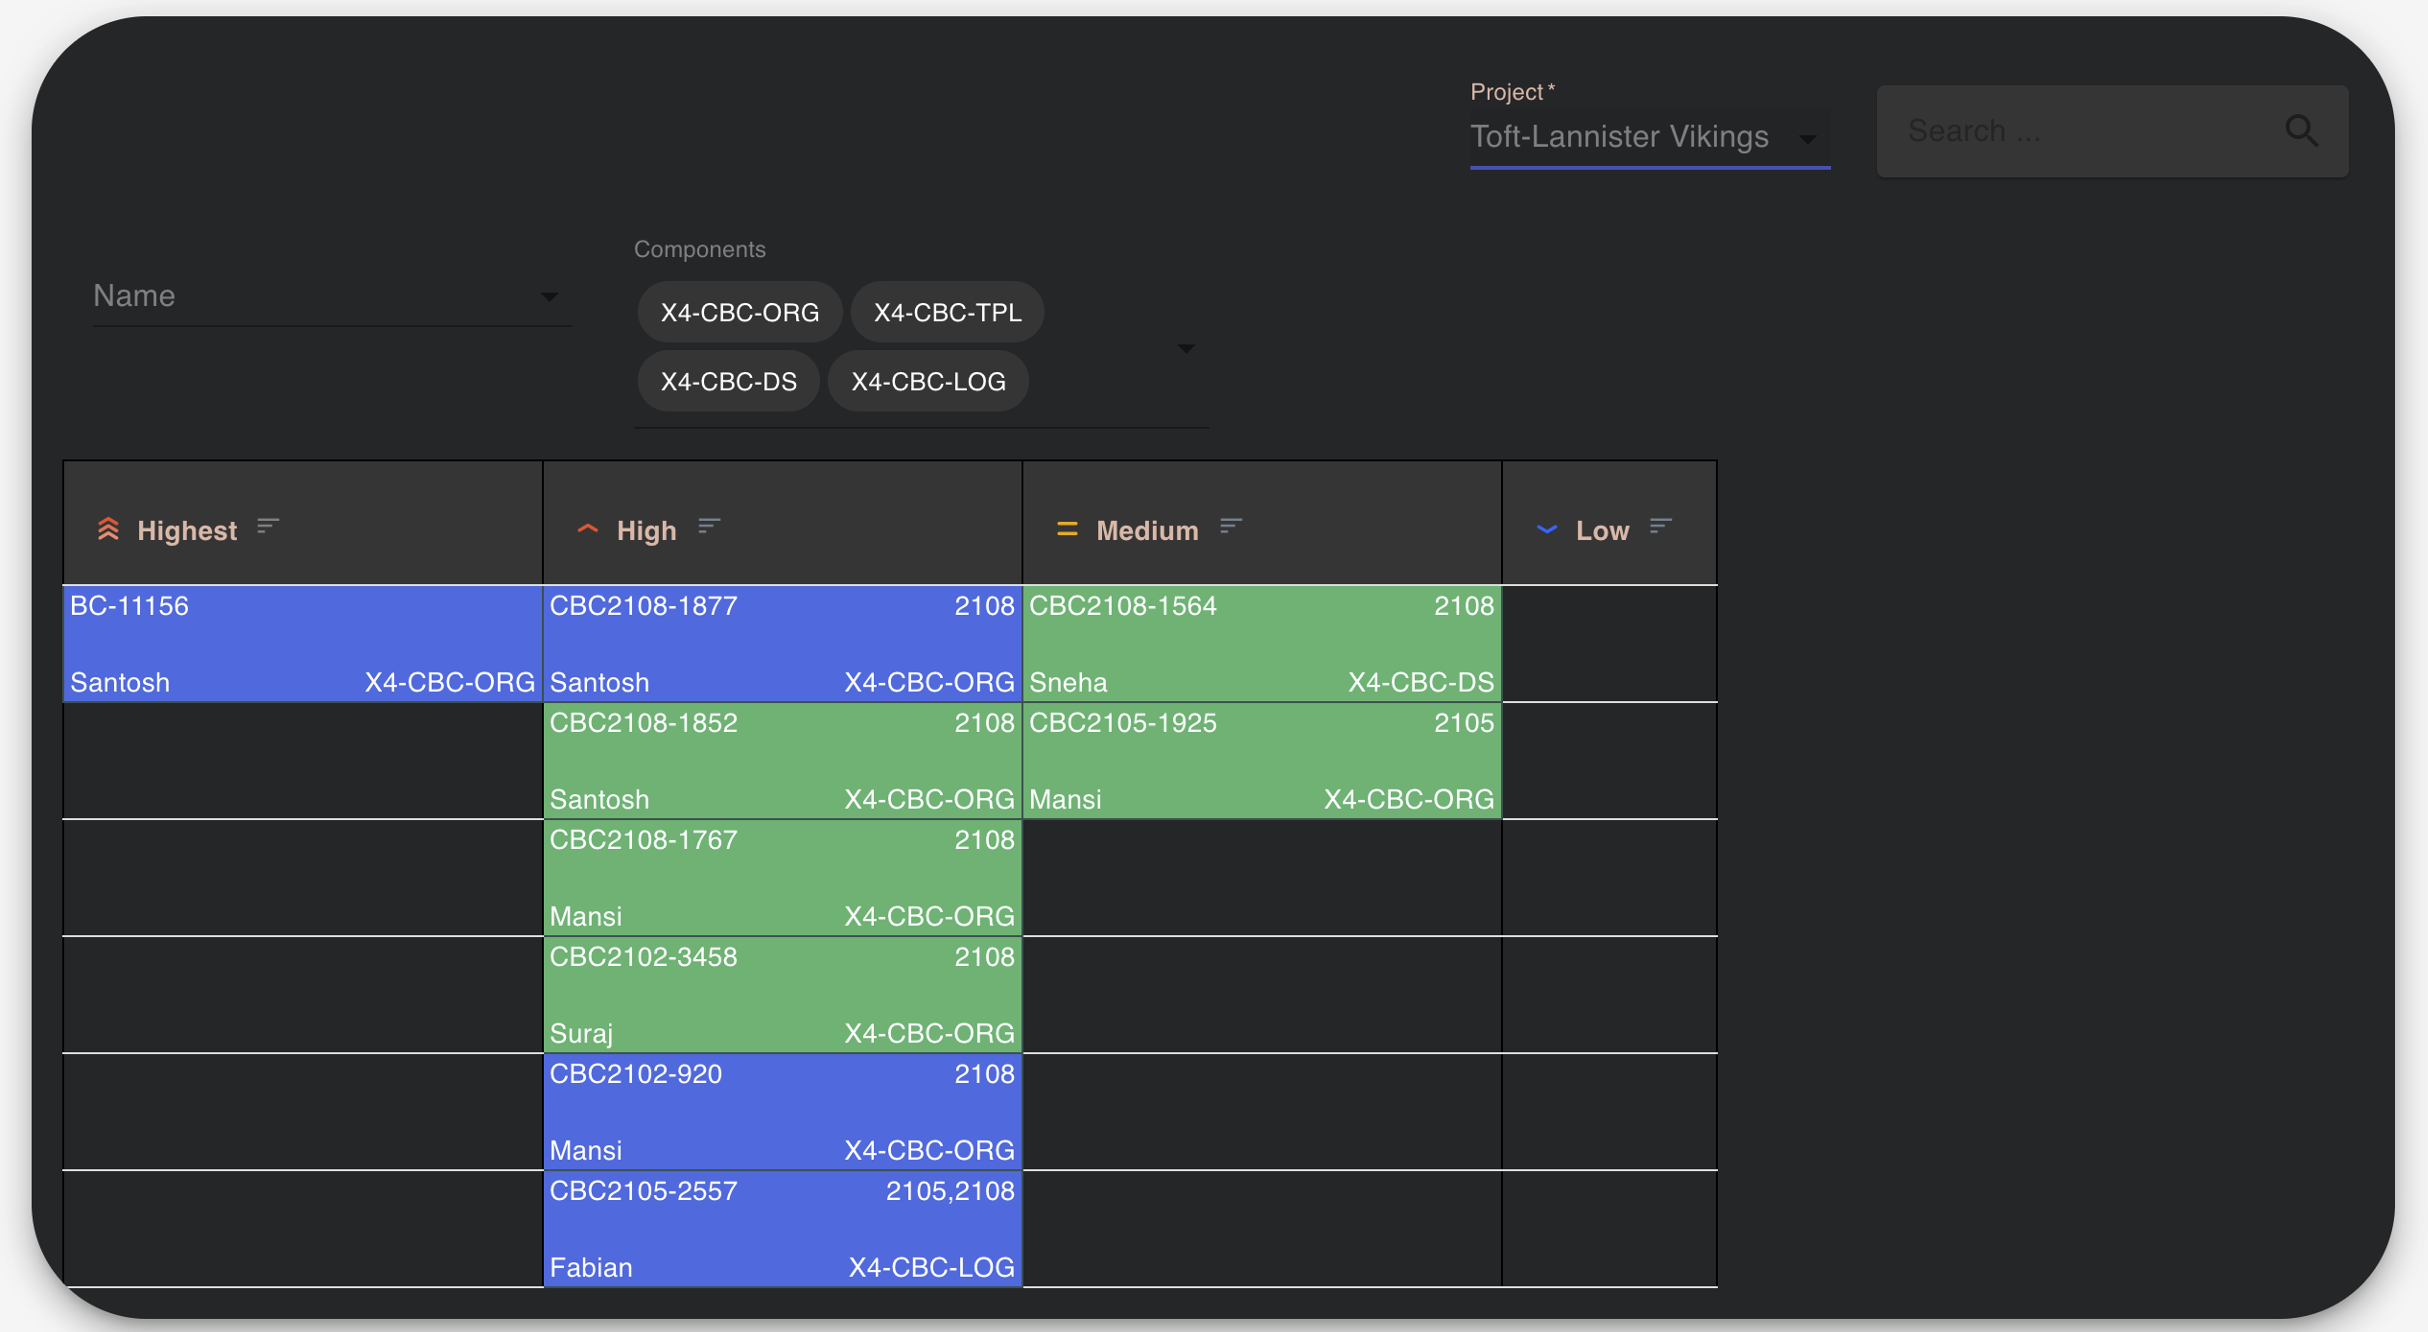Open issue BC-11156 assigned to Santosh
The height and width of the screenshot is (1332, 2428).
(302, 642)
